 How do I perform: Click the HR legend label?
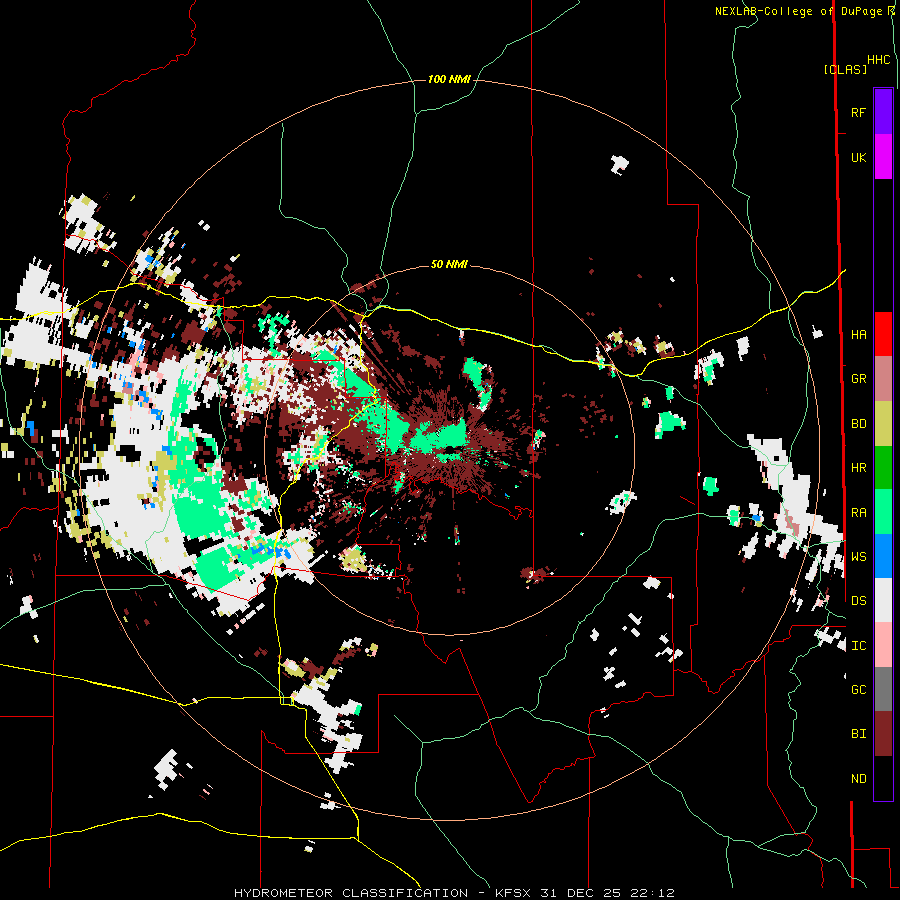click(858, 468)
